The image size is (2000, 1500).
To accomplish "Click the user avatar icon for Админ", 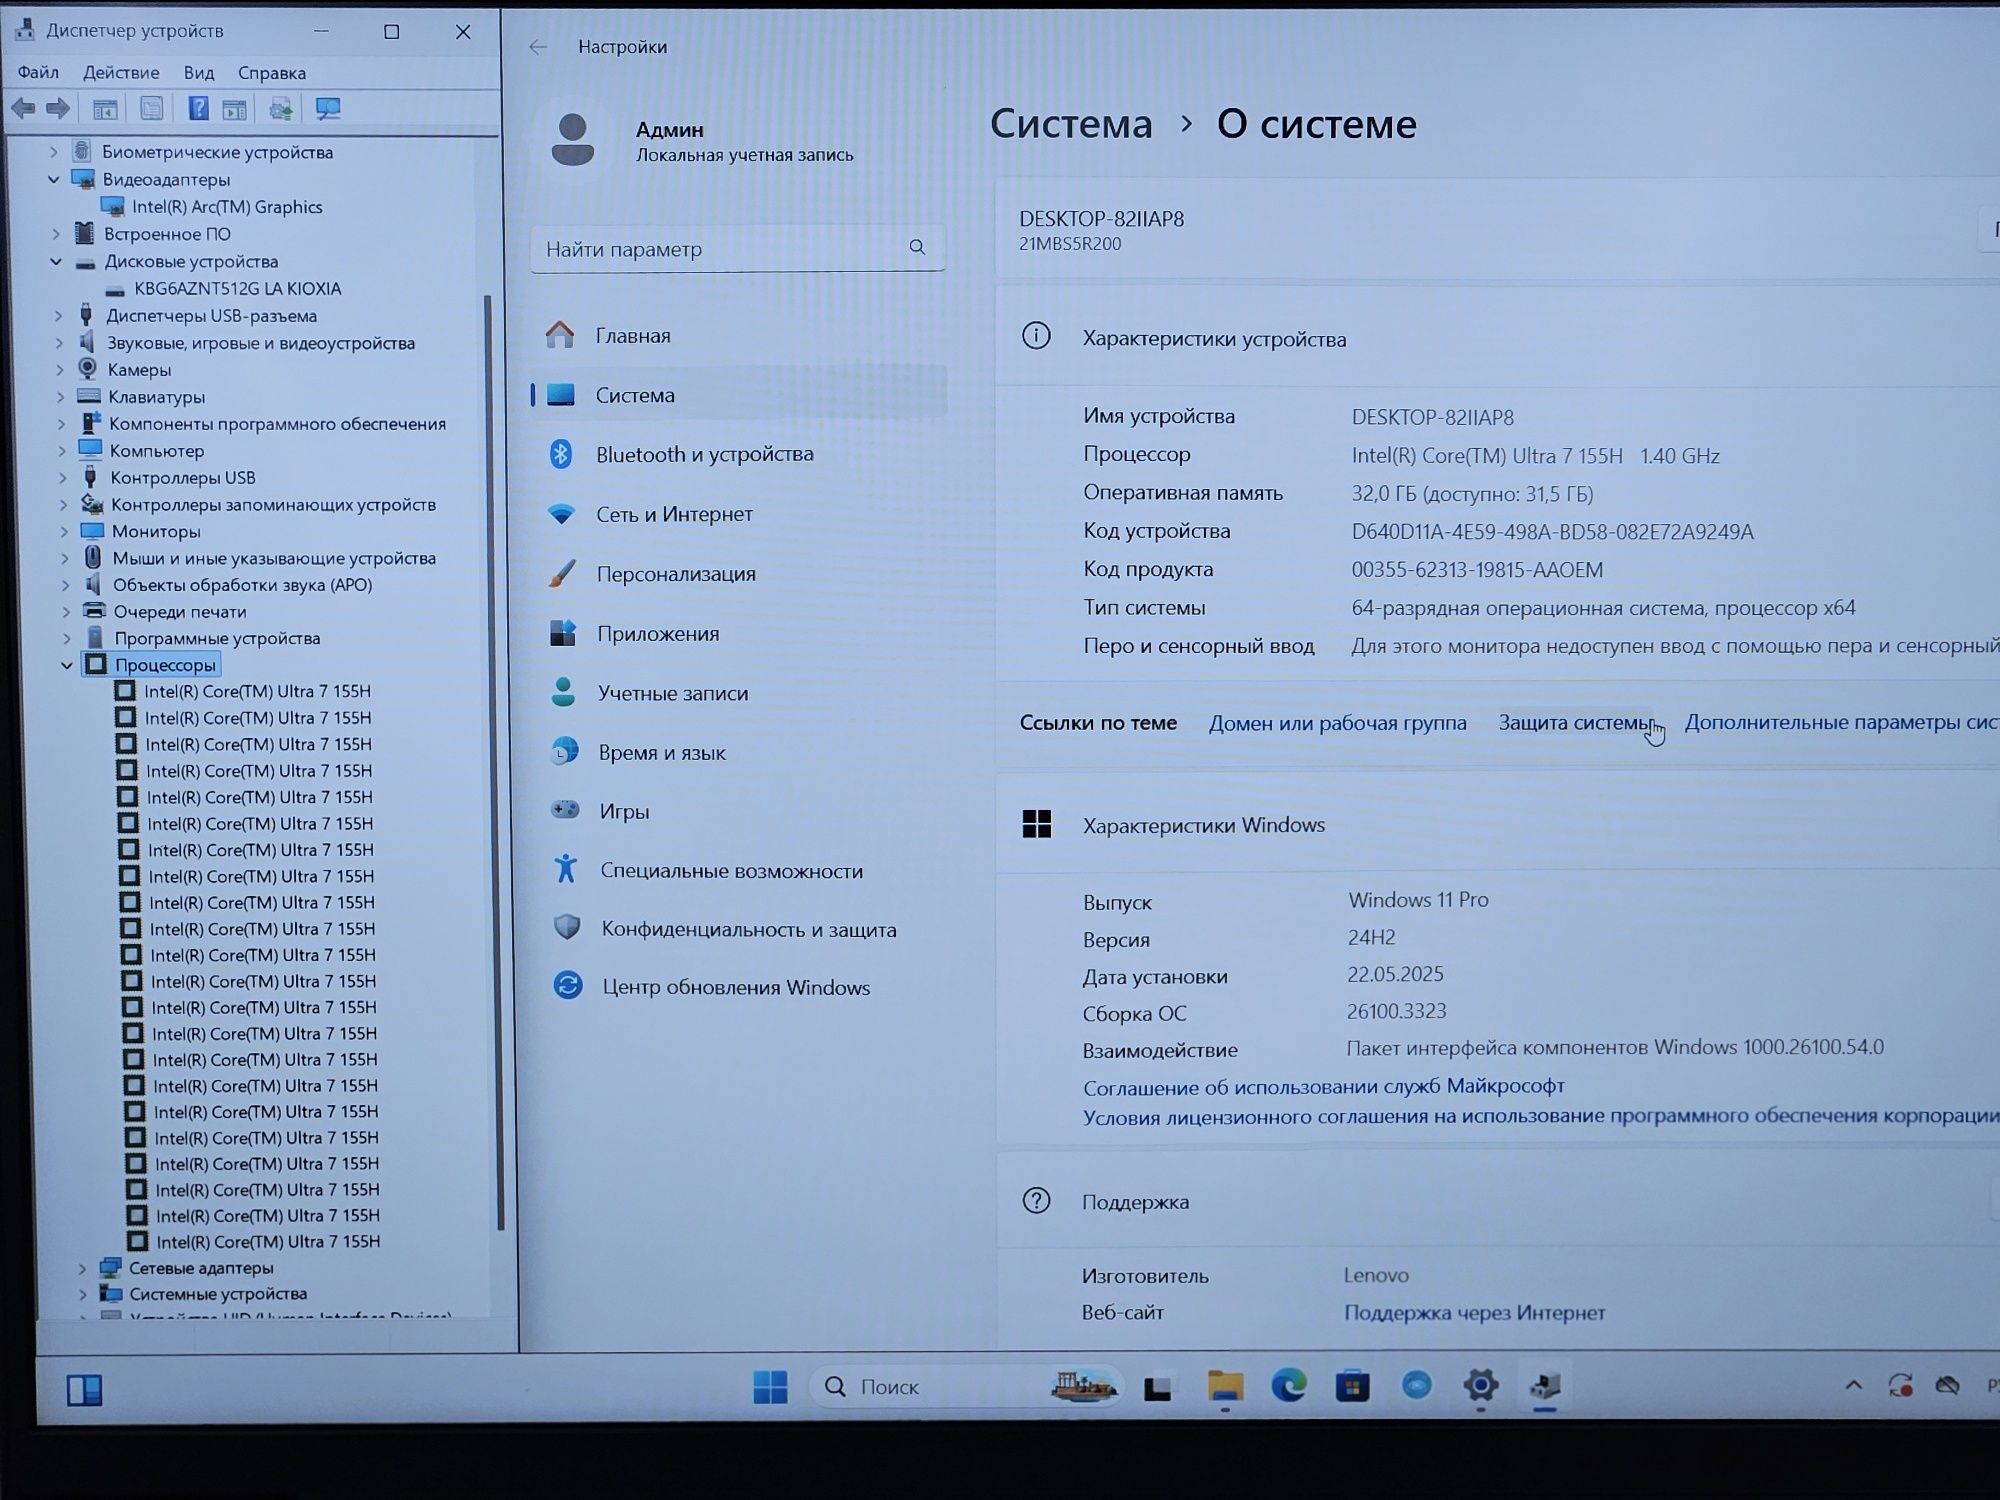I will click(573, 140).
